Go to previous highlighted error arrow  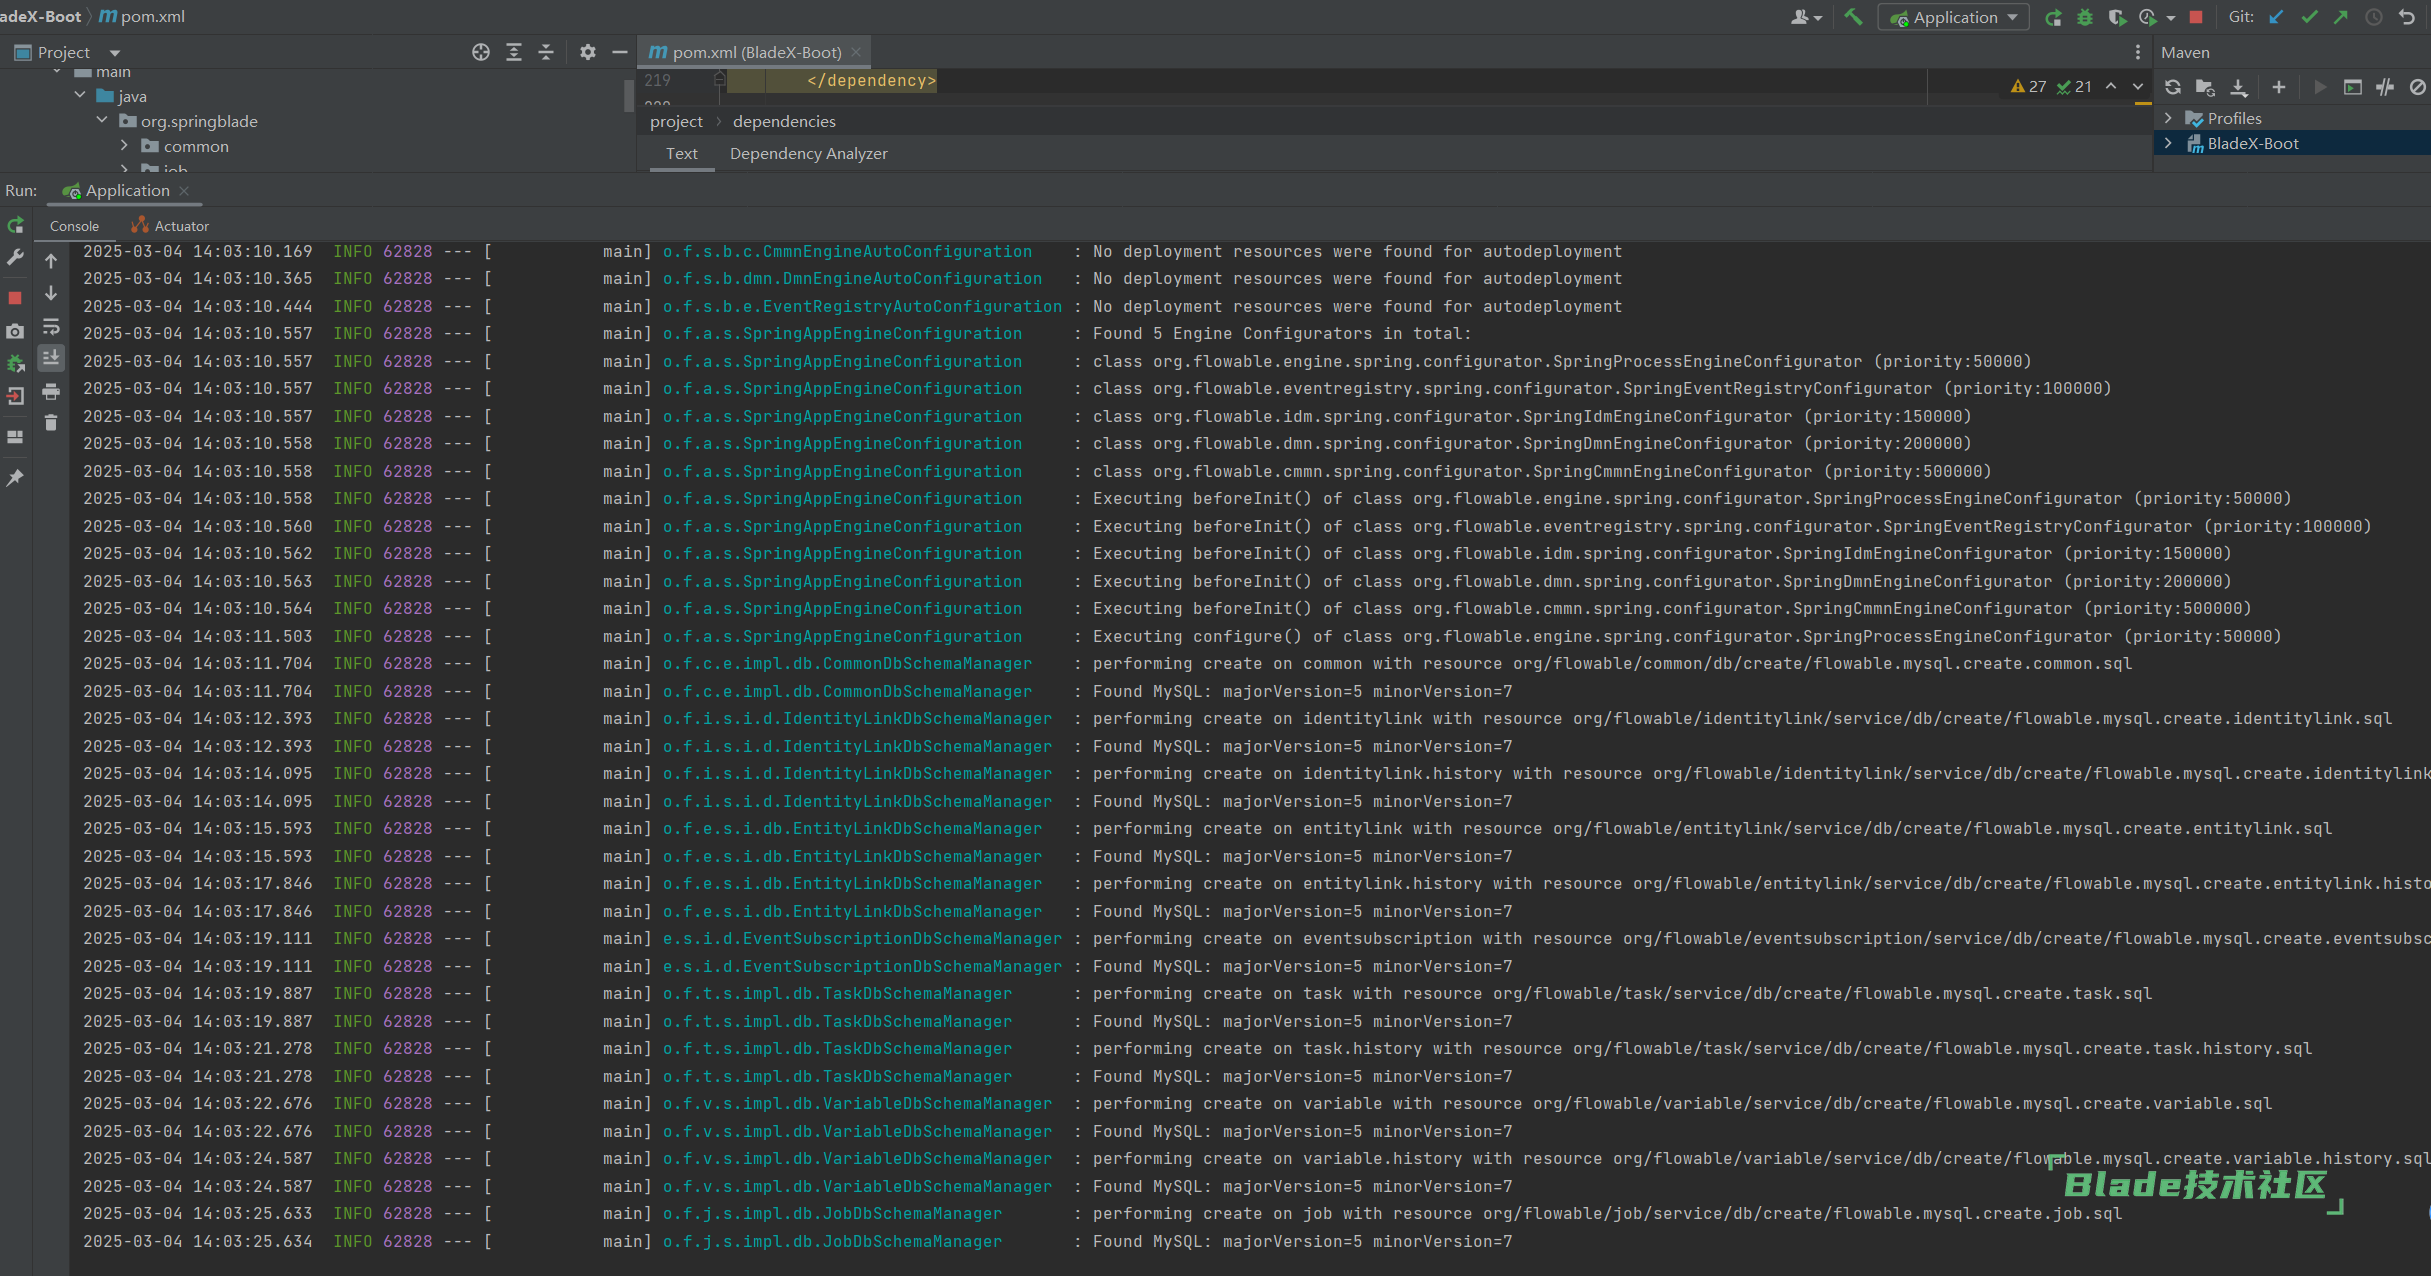(x=2111, y=87)
